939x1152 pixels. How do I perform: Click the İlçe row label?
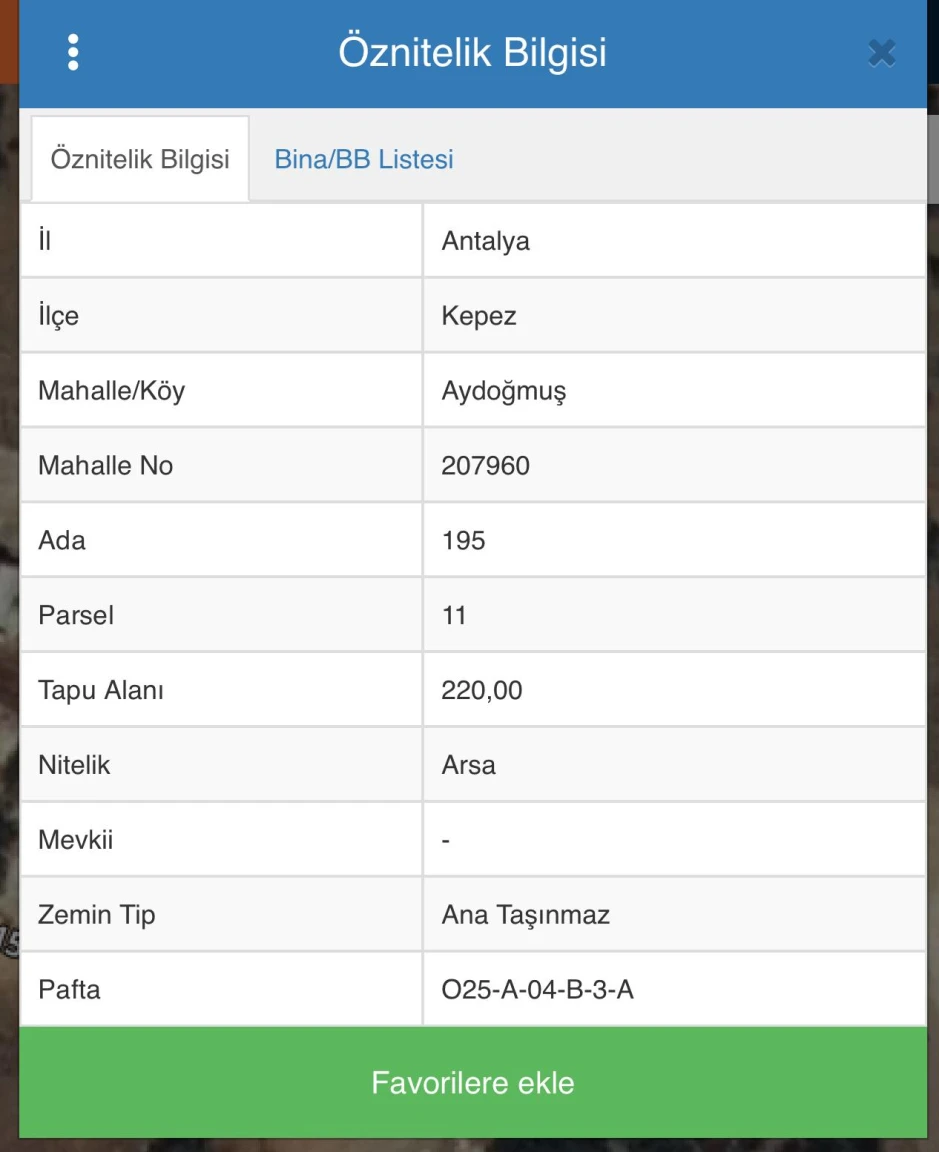tap(59, 316)
